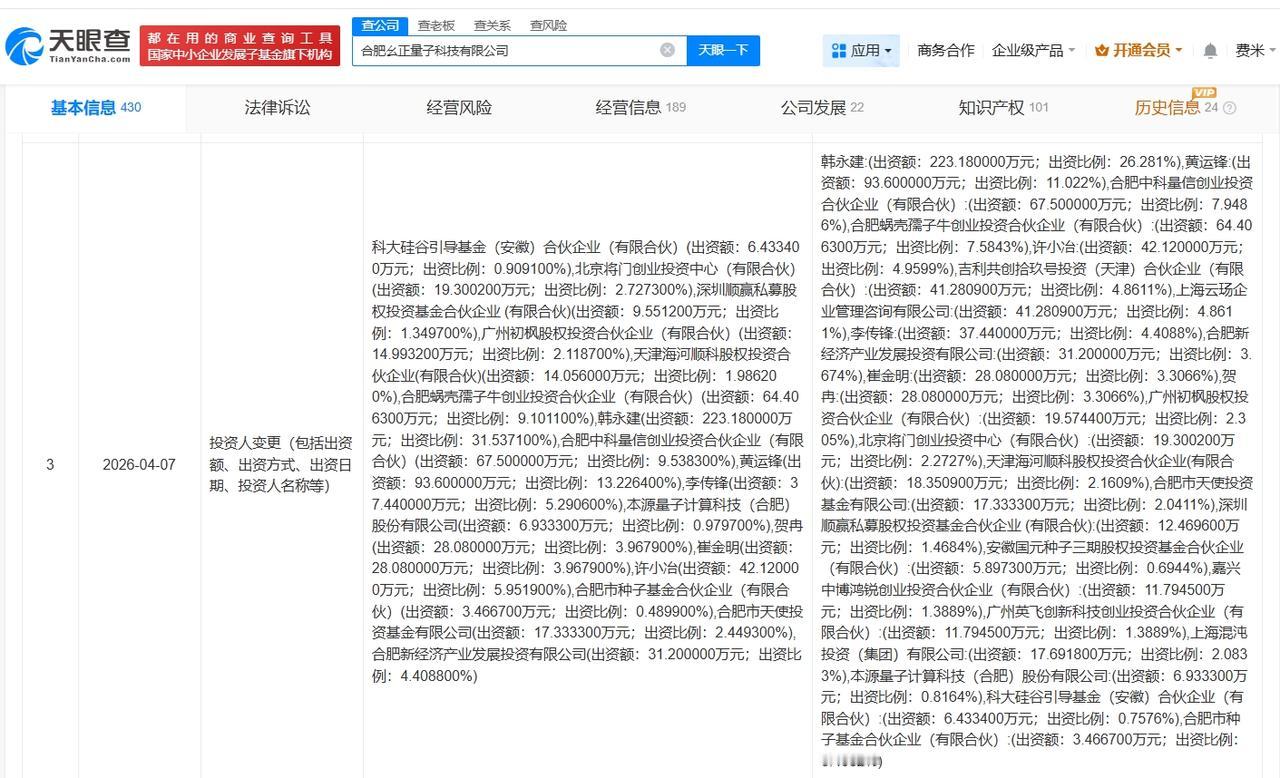The image size is (1280, 778).
Task: Click the 投资人变更 change-item cell
Action: [281, 465]
